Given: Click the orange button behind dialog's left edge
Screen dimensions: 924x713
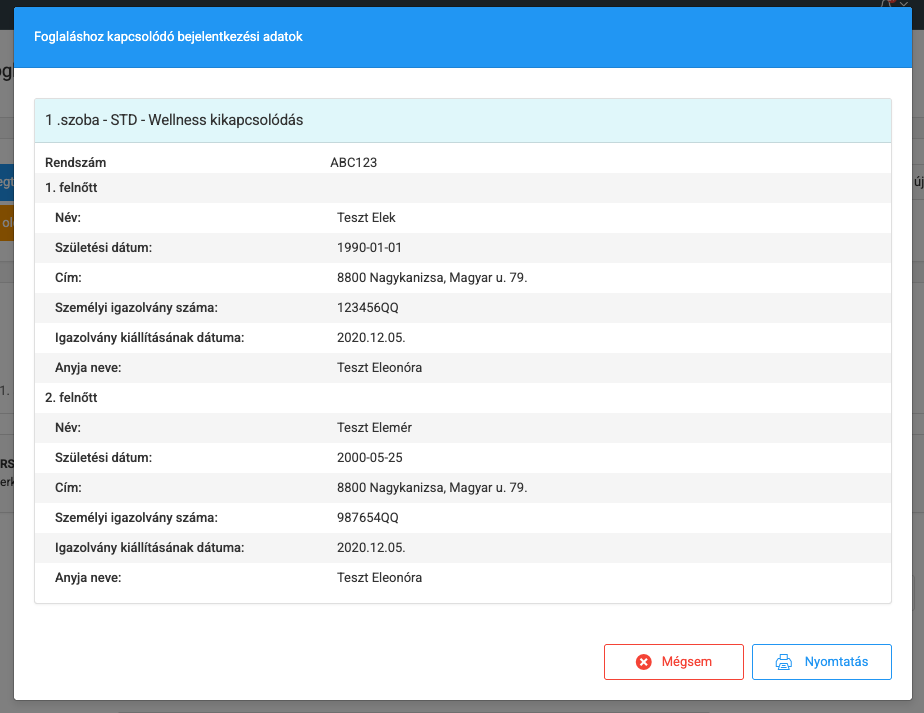Looking at the screenshot, I should pos(6,222).
